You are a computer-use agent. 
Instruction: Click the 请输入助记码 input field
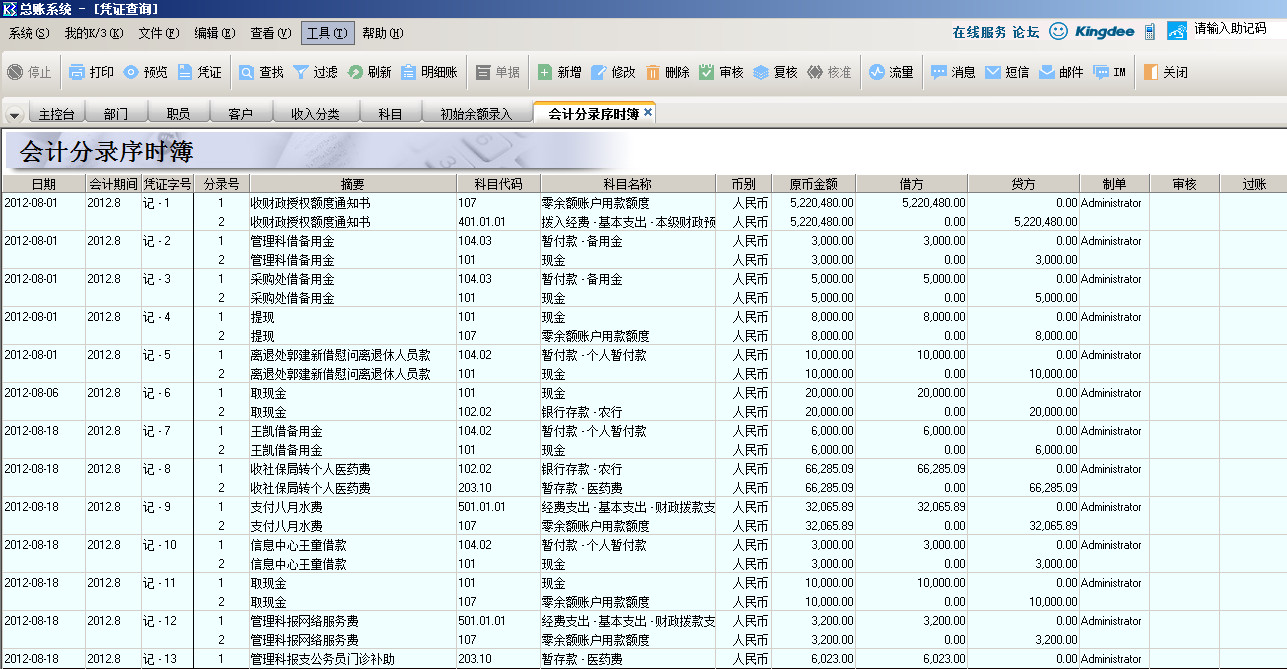click(1238, 29)
